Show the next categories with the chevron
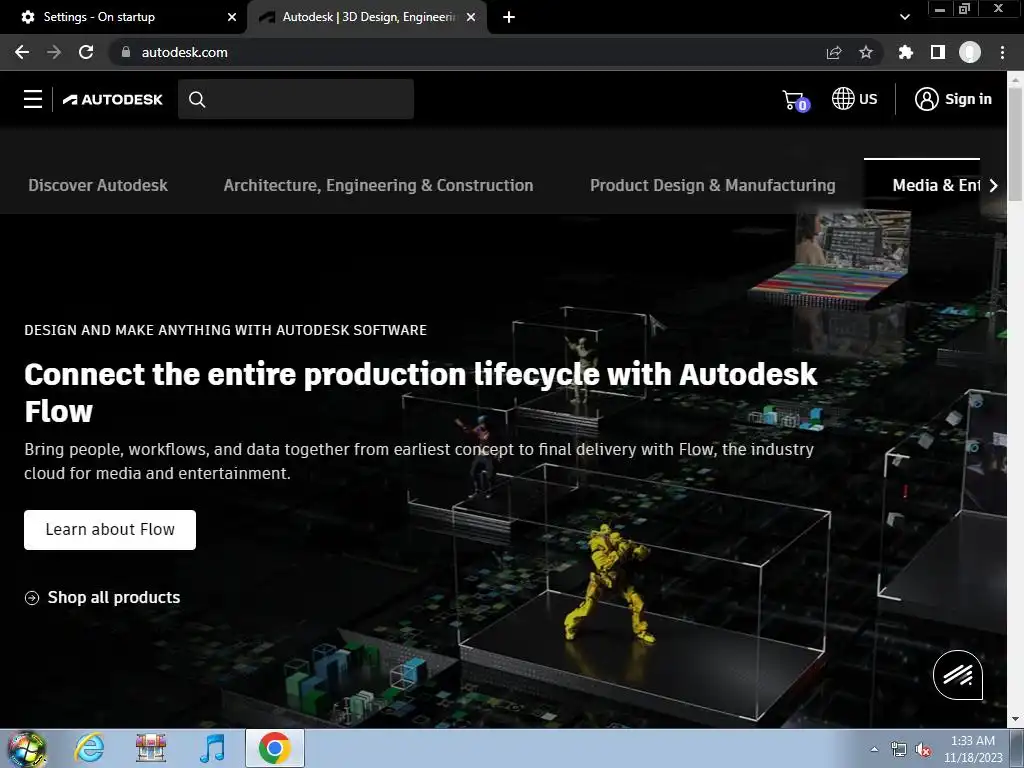The image size is (1024, 768). click(x=993, y=185)
